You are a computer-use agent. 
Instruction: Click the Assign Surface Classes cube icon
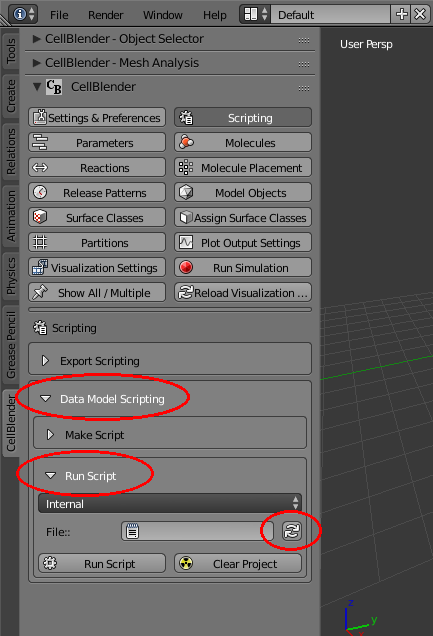[186, 217]
